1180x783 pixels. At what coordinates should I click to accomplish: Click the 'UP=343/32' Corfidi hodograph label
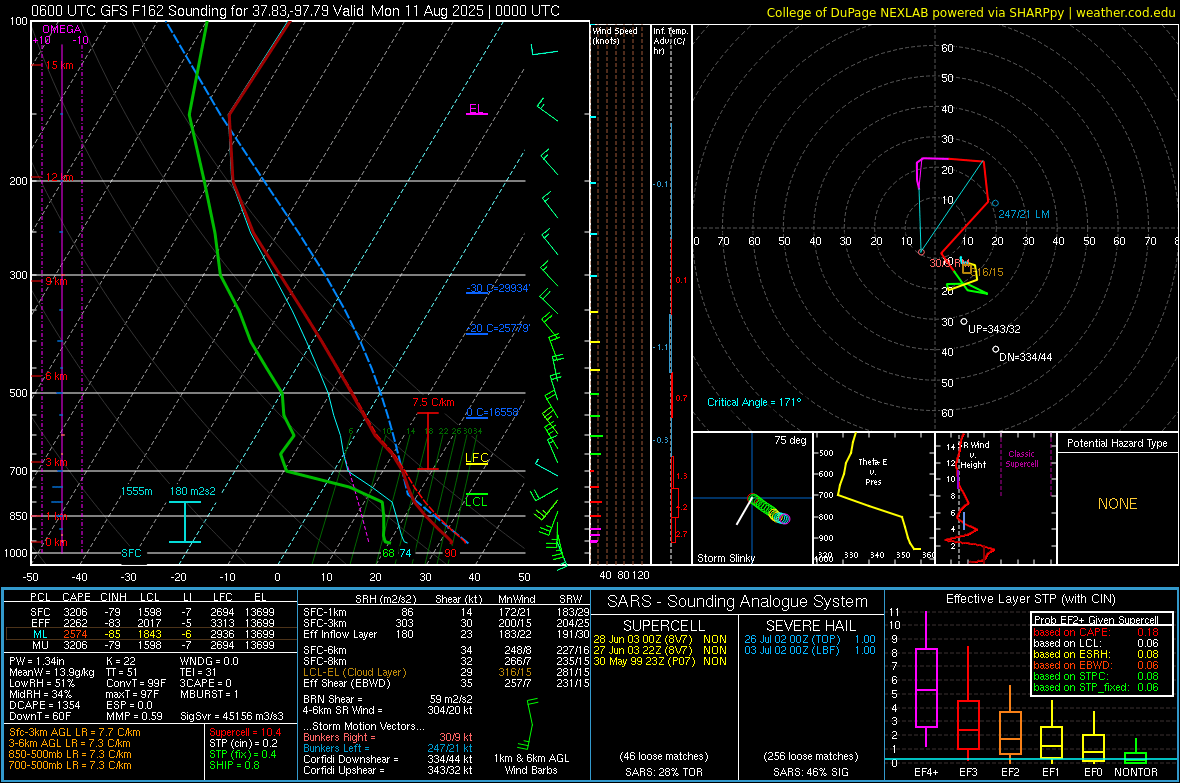click(994, 329)
